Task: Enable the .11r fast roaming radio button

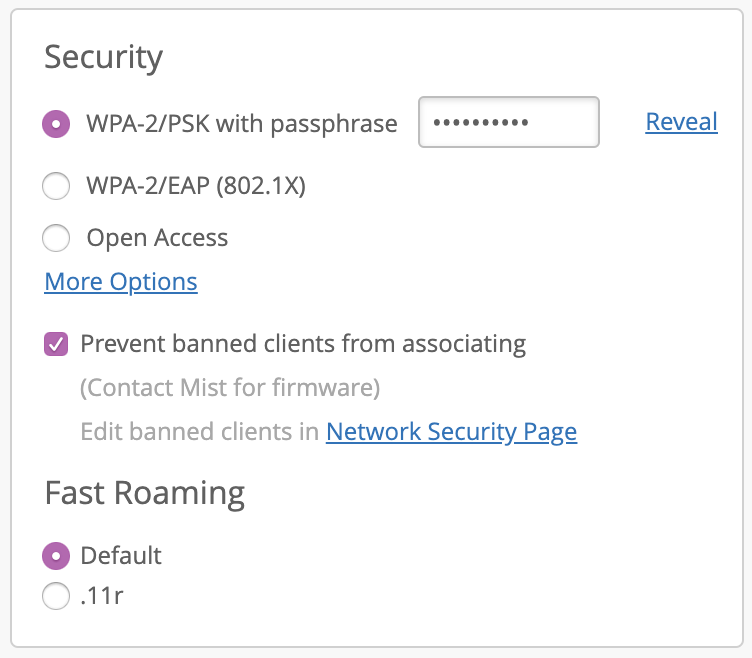Action: point(56,597)
